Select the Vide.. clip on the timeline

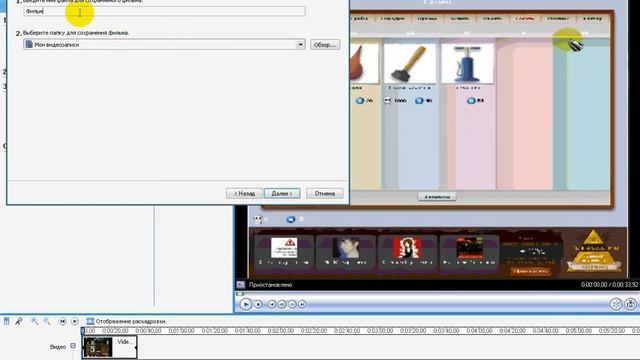(109, 347)
